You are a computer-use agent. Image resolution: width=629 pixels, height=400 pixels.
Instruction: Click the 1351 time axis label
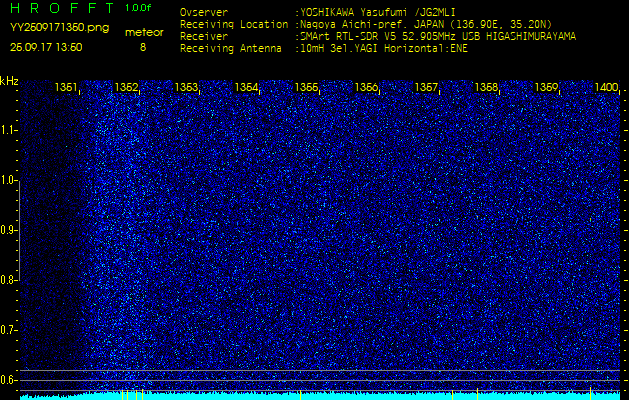pos(67,88)
